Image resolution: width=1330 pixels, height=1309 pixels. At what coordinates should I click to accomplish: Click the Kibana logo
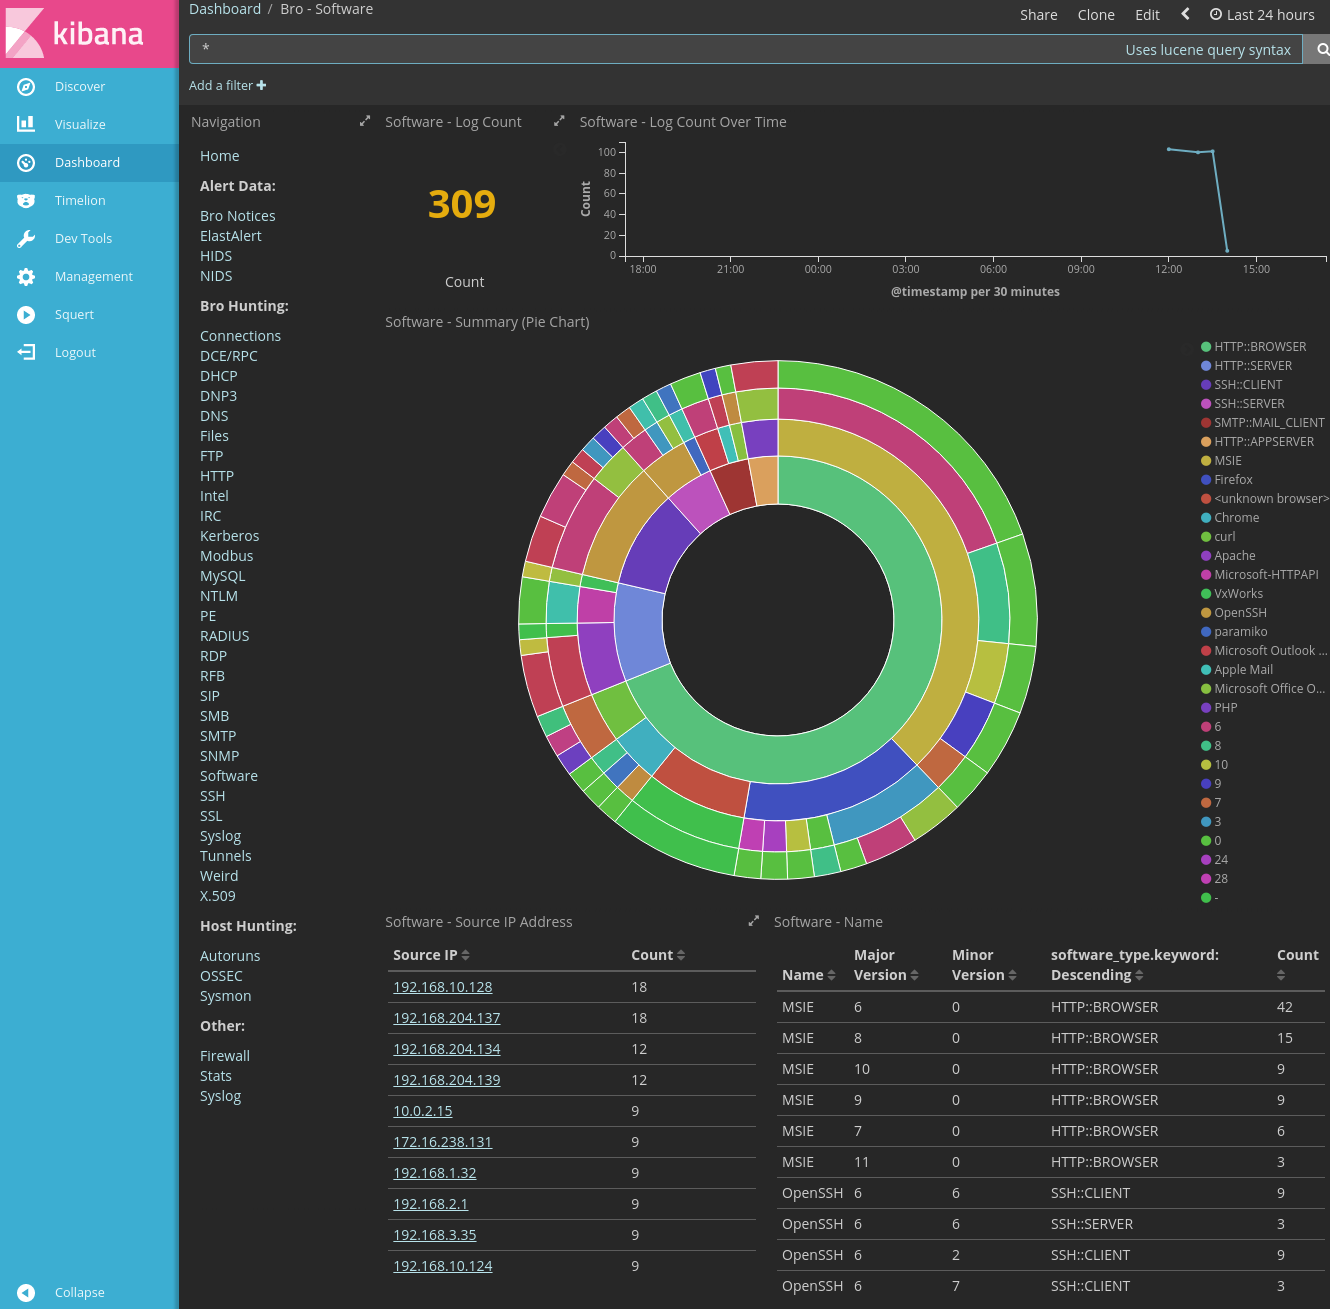[76, 32]
